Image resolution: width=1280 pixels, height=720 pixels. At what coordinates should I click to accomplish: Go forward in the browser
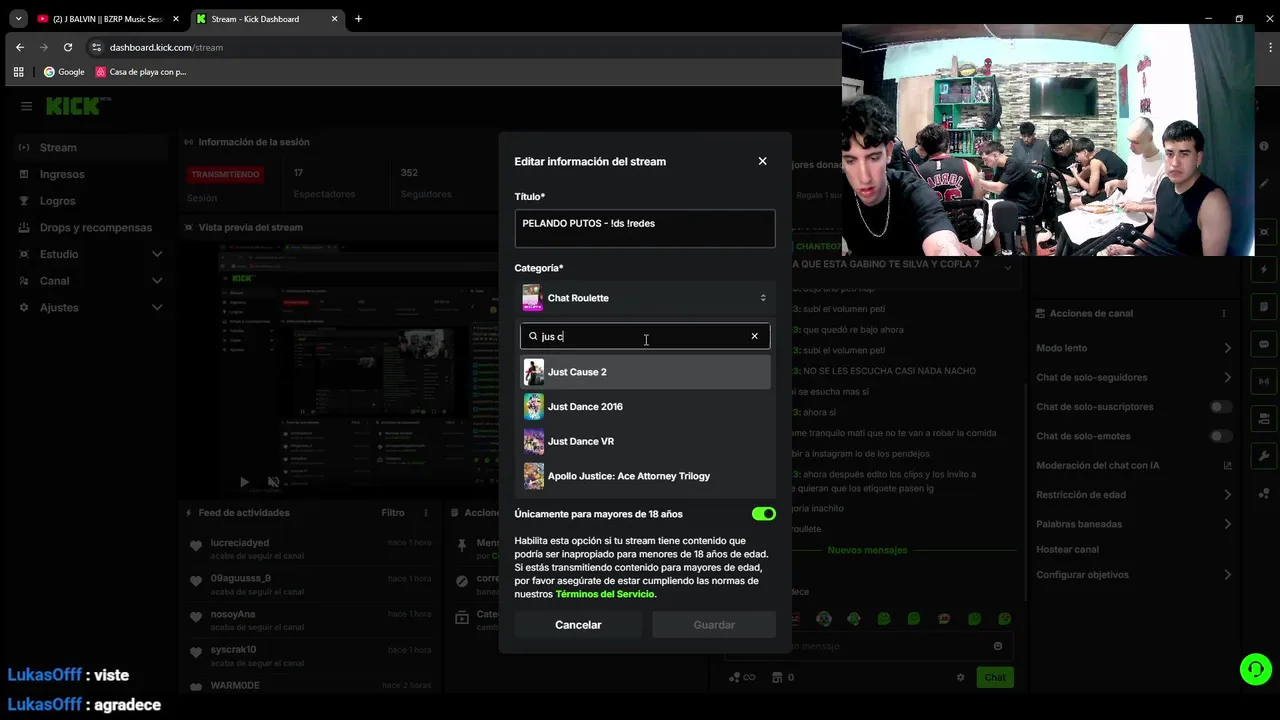pyautogui.click(x=44, y=47)
